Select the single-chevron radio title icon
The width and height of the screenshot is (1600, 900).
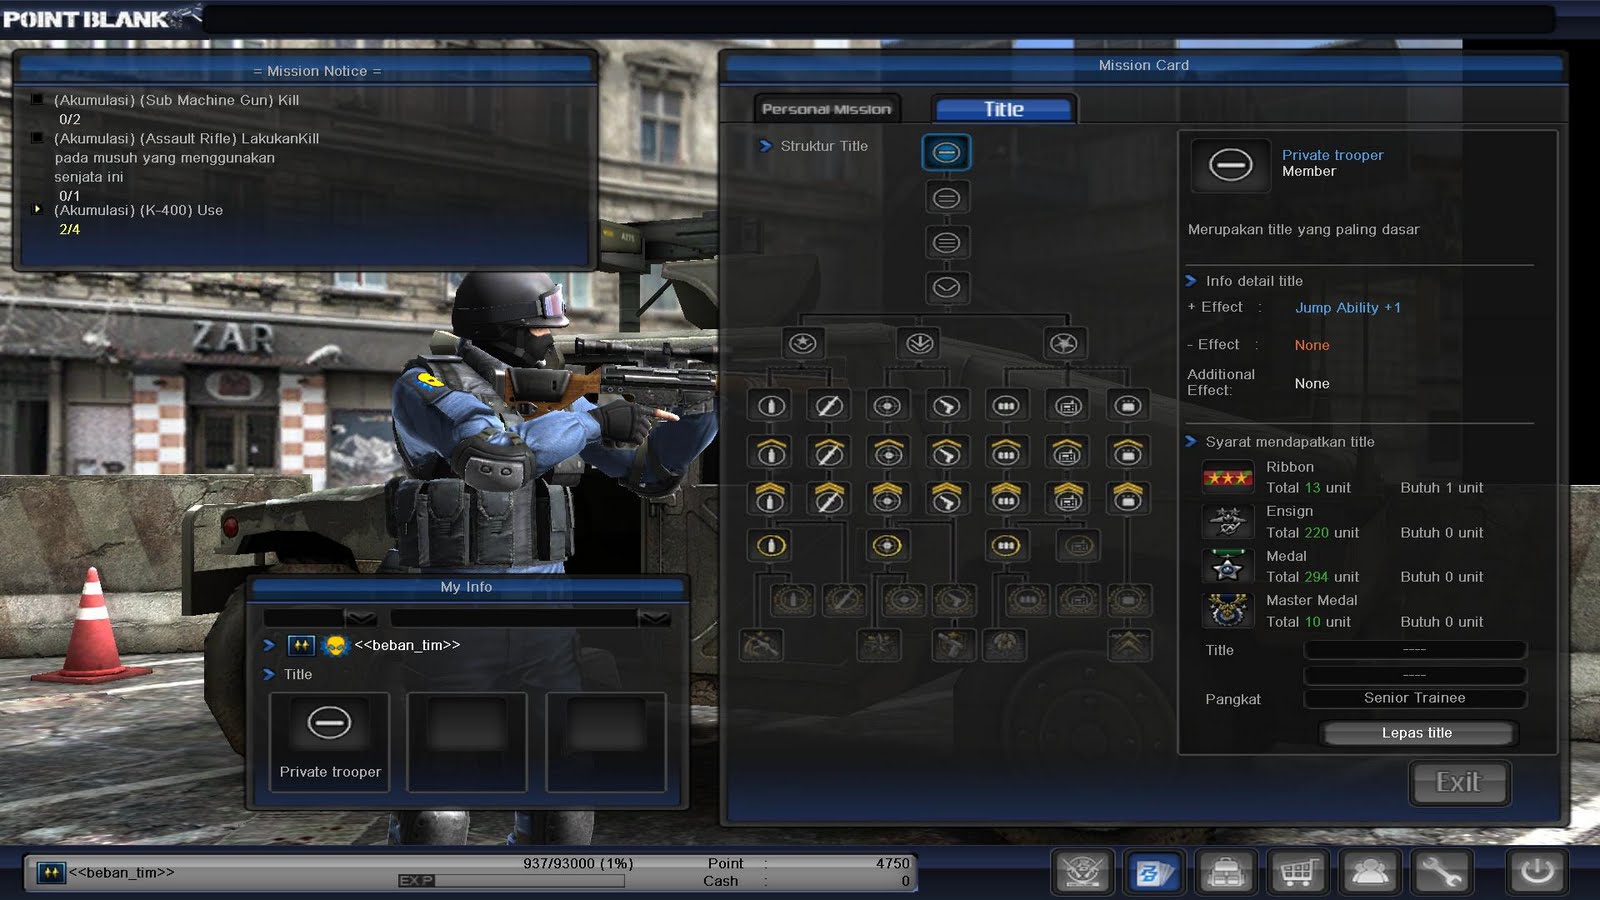coord(1068,452)
